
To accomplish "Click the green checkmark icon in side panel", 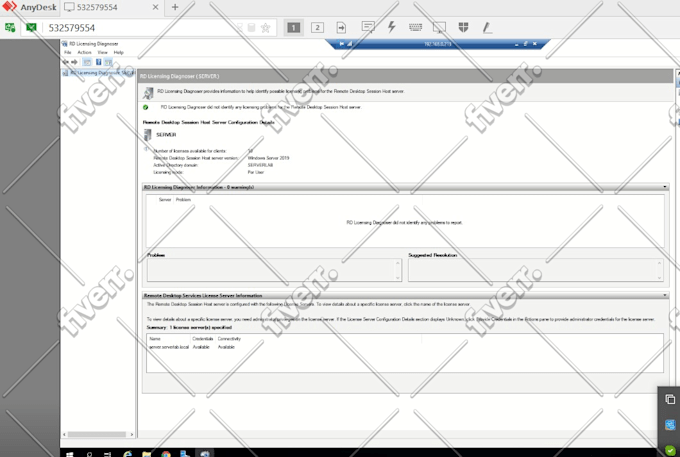I will coord(670,450).
